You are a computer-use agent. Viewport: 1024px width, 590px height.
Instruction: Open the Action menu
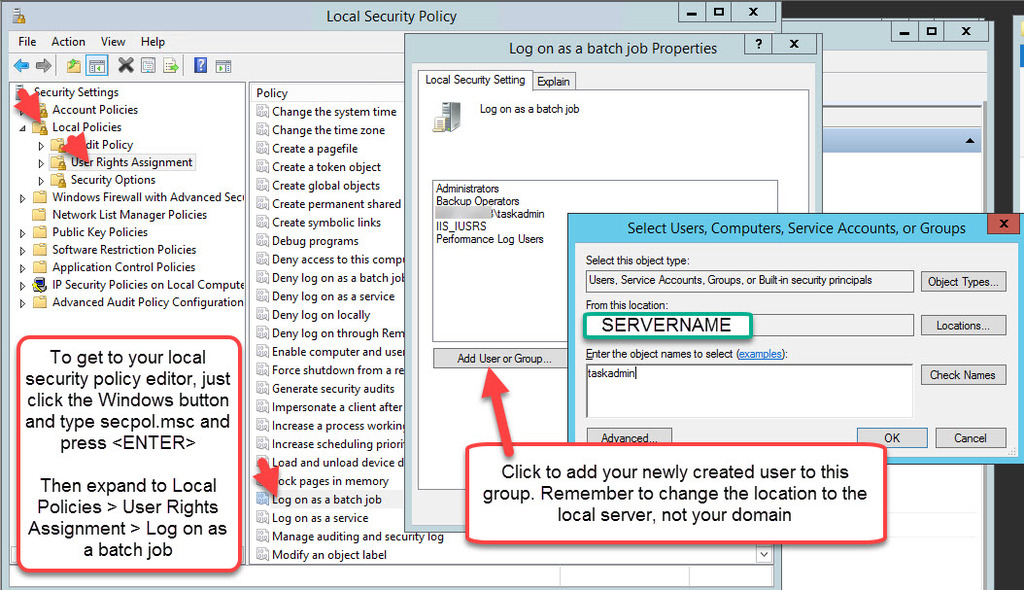pyautogui.click(x=68, y=42)
